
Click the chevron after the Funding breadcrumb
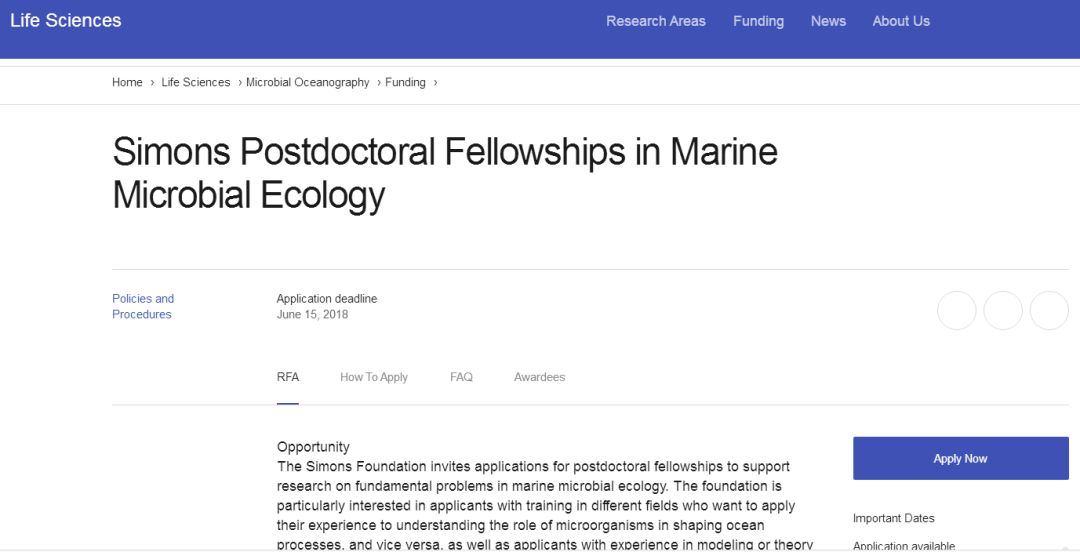435,83
